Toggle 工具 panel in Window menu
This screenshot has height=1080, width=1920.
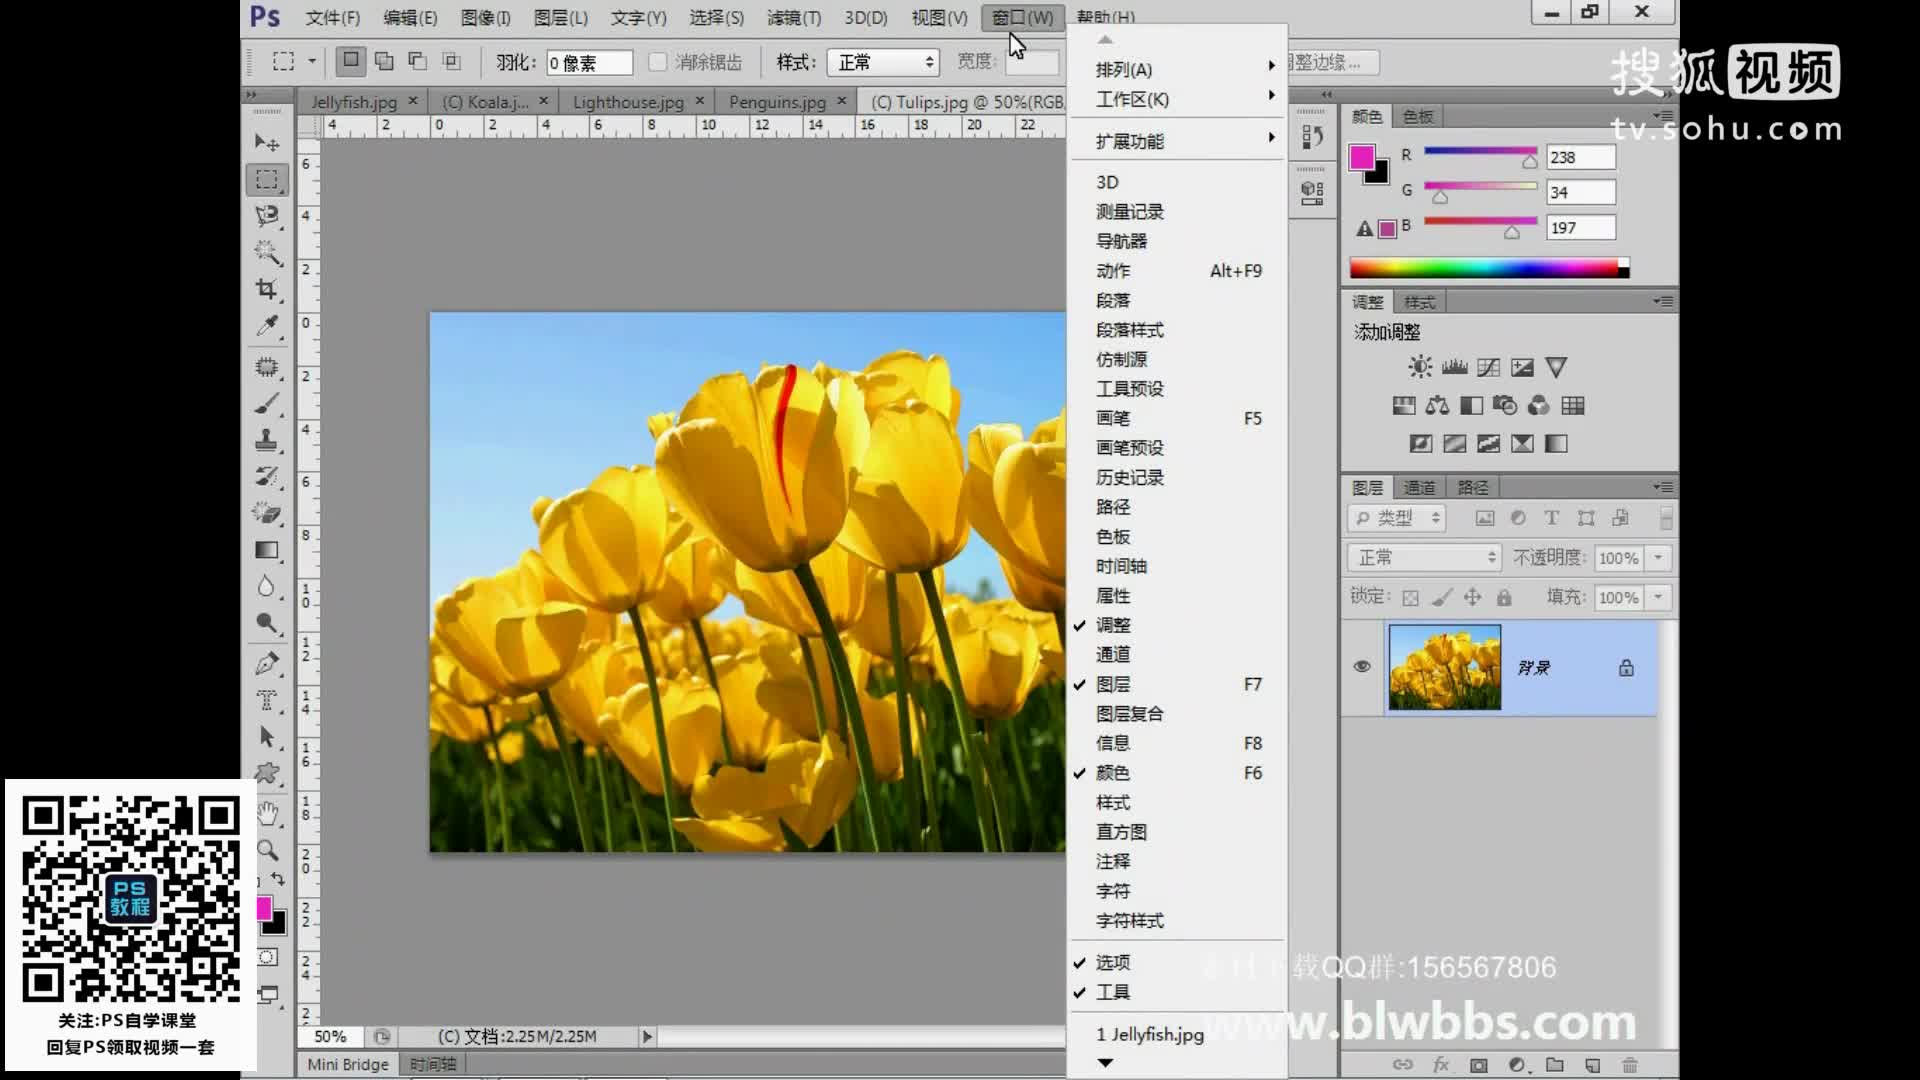click(x=1177, y=992)
